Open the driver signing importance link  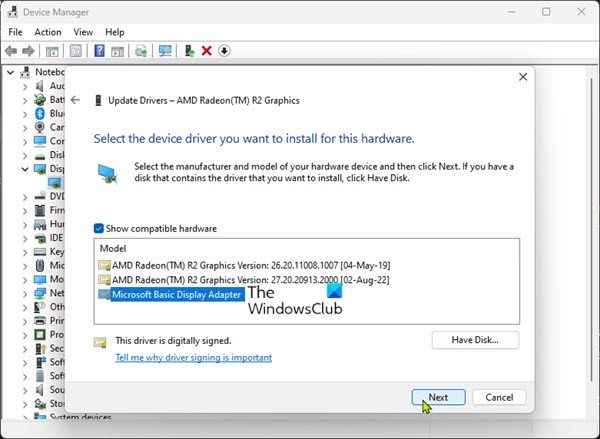pyautogui.click(x=193, y=358)
